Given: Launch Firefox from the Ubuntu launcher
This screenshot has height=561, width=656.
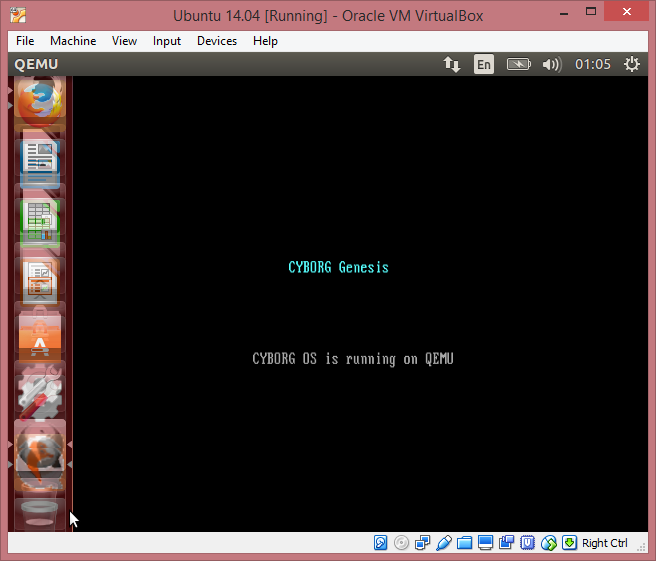Looking at the screenshot, I should [40, 103].
